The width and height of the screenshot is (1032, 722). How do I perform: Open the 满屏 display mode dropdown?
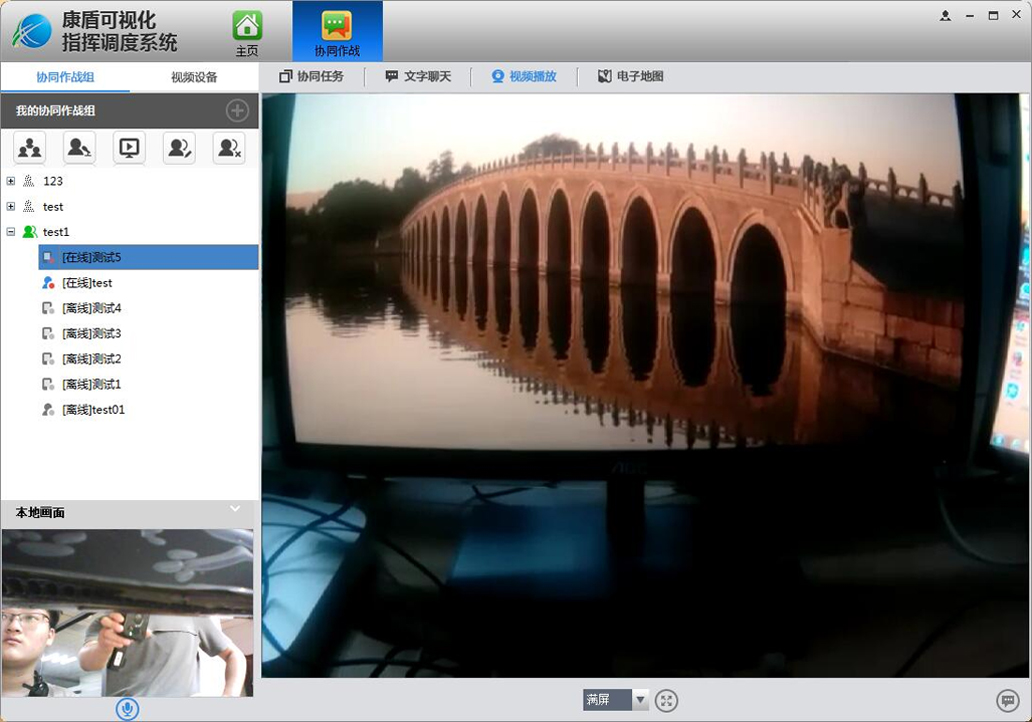(x=640, y=700)
